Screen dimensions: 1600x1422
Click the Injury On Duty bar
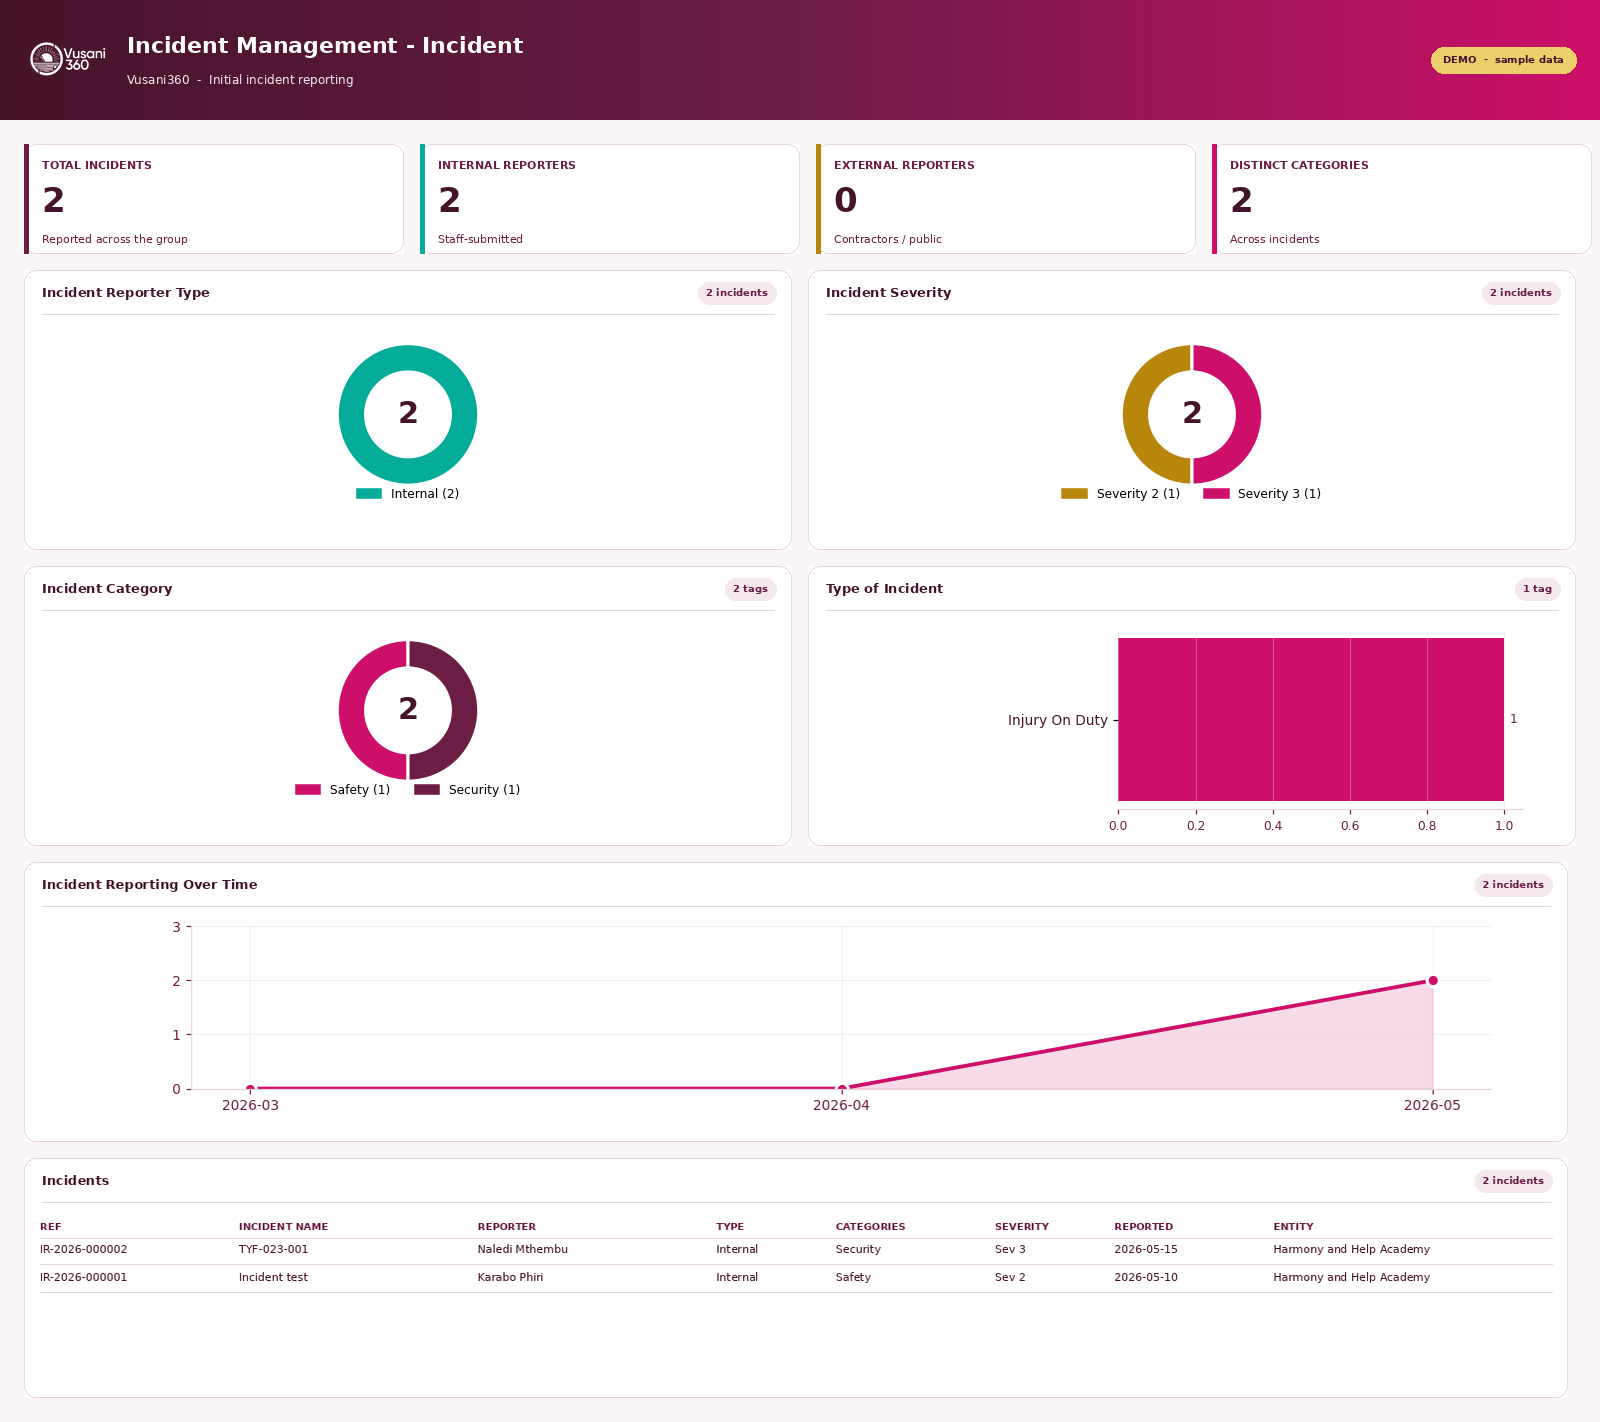click(1311, 719)
